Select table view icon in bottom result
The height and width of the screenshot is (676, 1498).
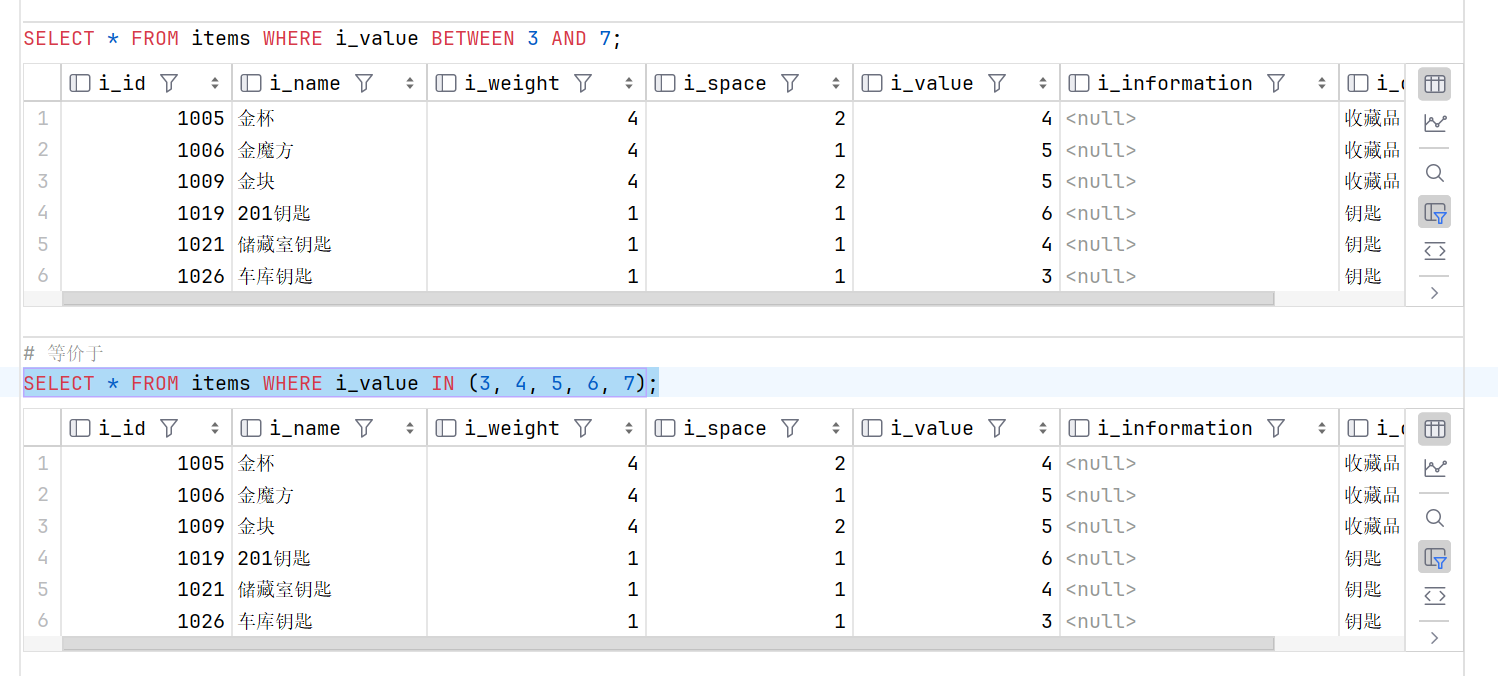point(1434,429)
